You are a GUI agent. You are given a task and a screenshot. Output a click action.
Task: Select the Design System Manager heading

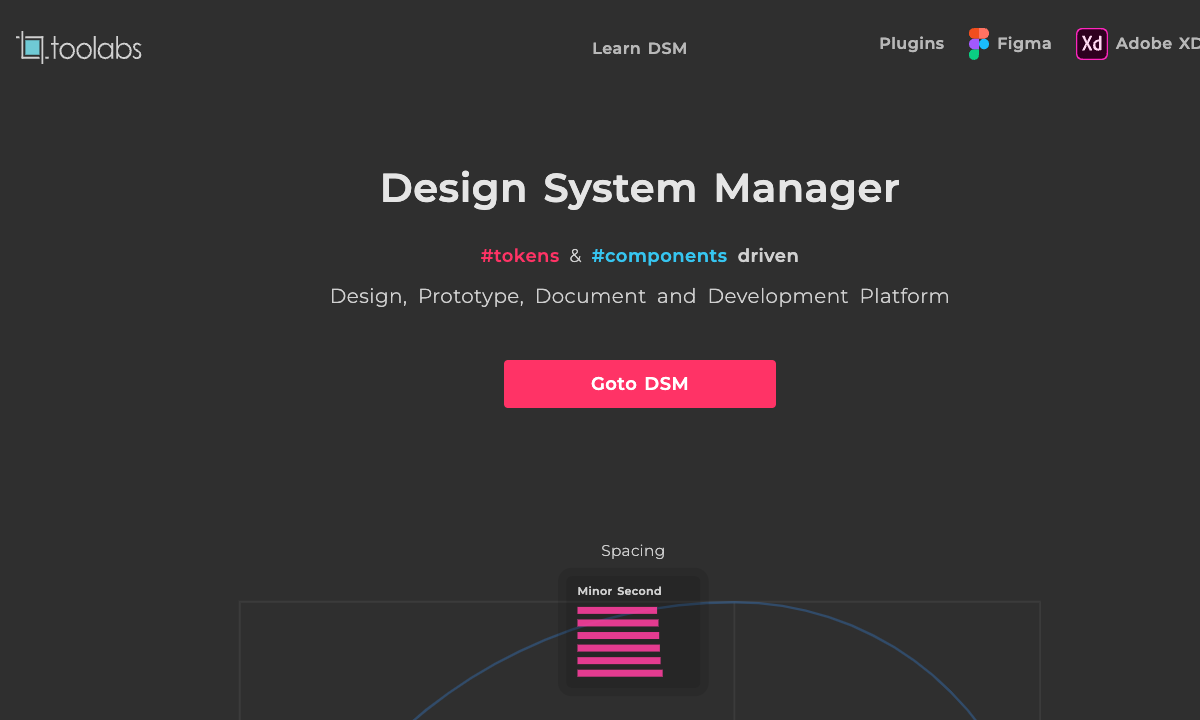pos(639,188)
